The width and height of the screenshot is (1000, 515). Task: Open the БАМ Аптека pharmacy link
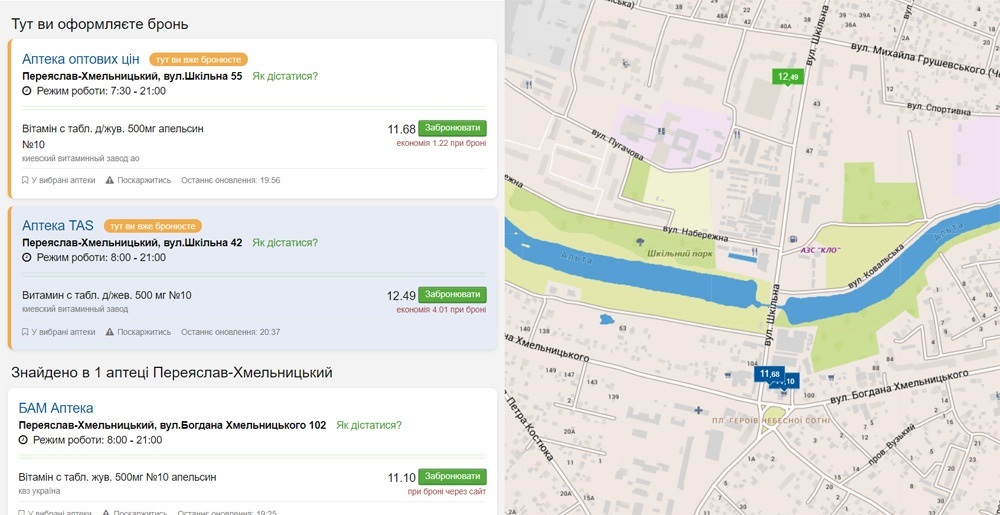(x=55, y=408)
